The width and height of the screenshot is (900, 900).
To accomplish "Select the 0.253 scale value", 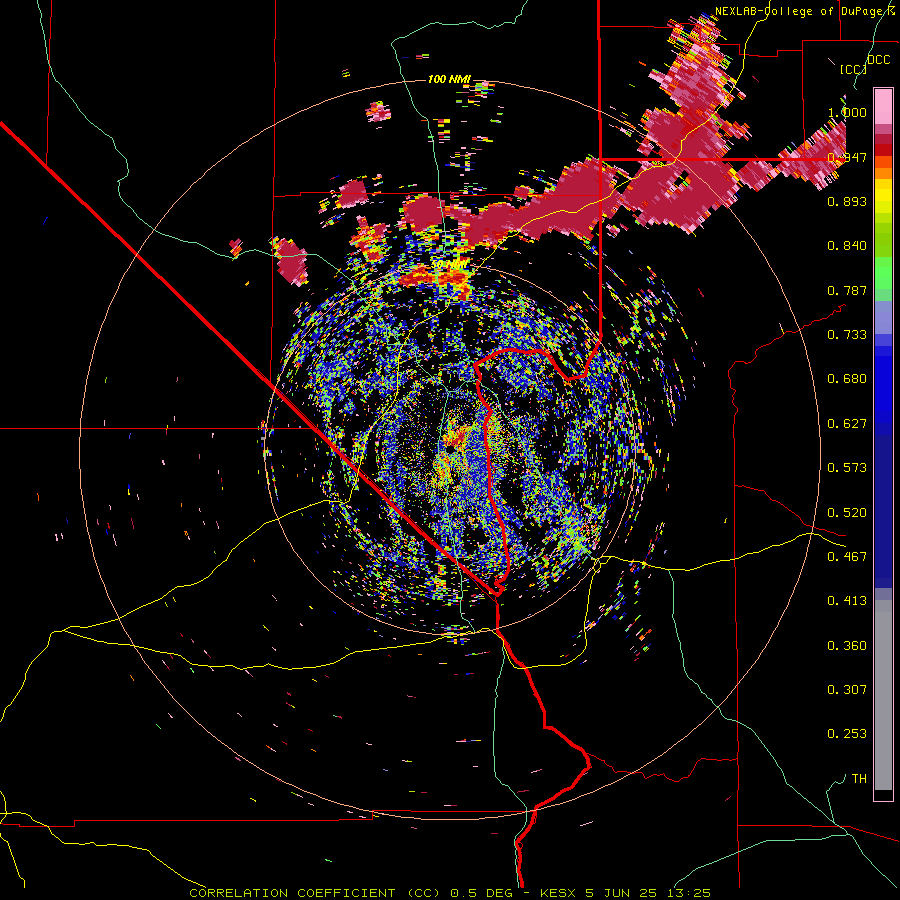I will tap(847, 734).
